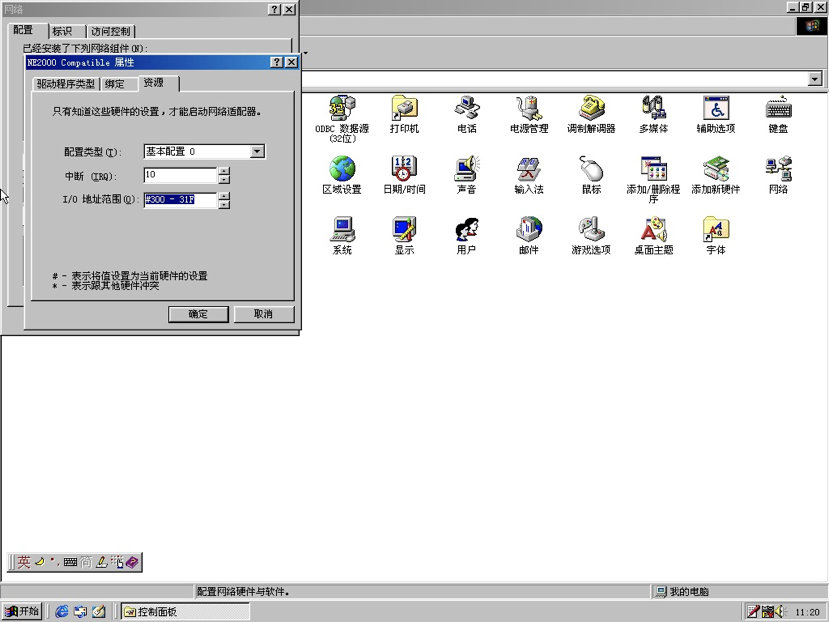
Task: Open the 配置类型 configuration type dropdown
Action: (x=259, y=151)
